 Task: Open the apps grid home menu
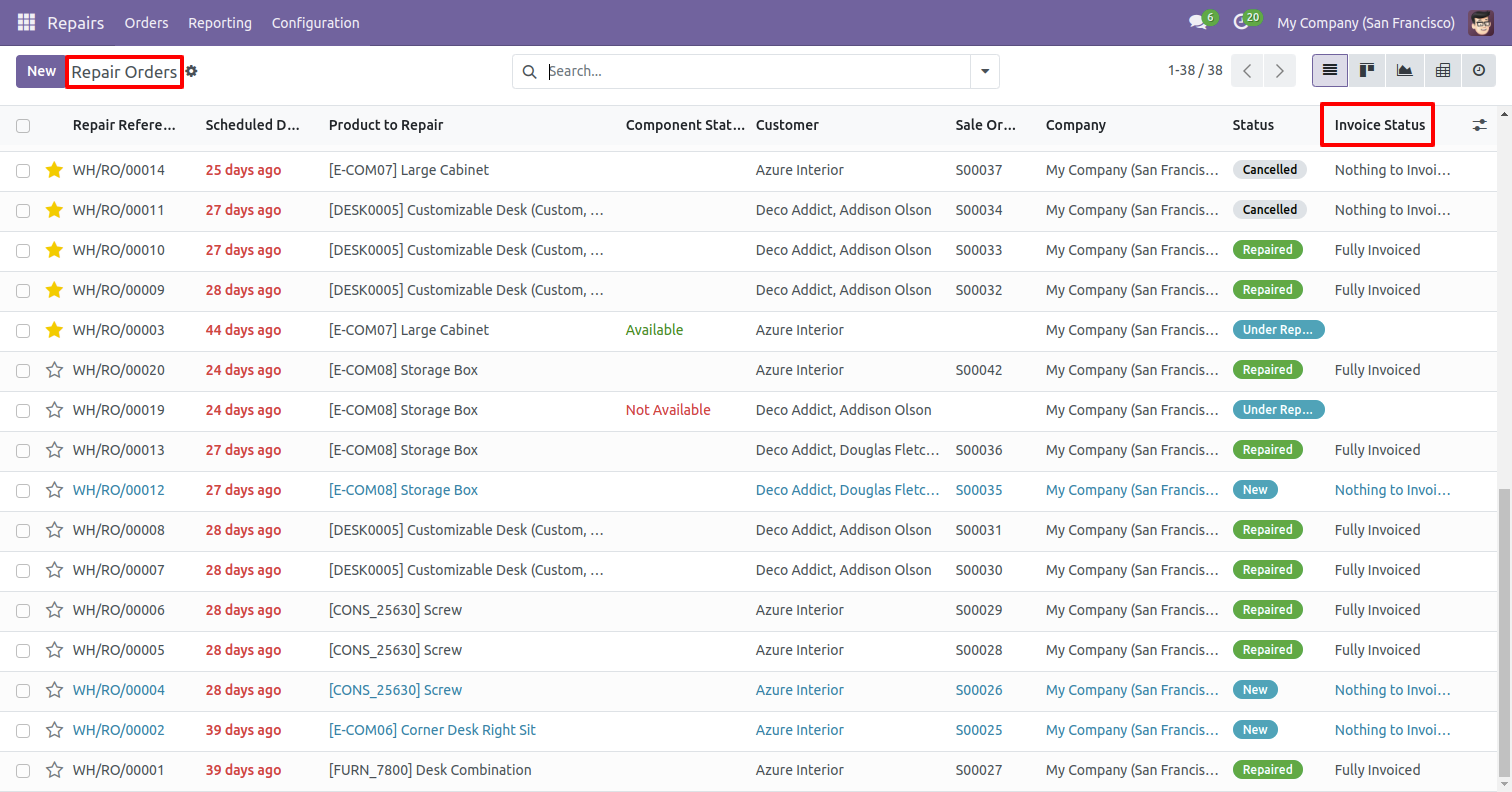(26, 22)
